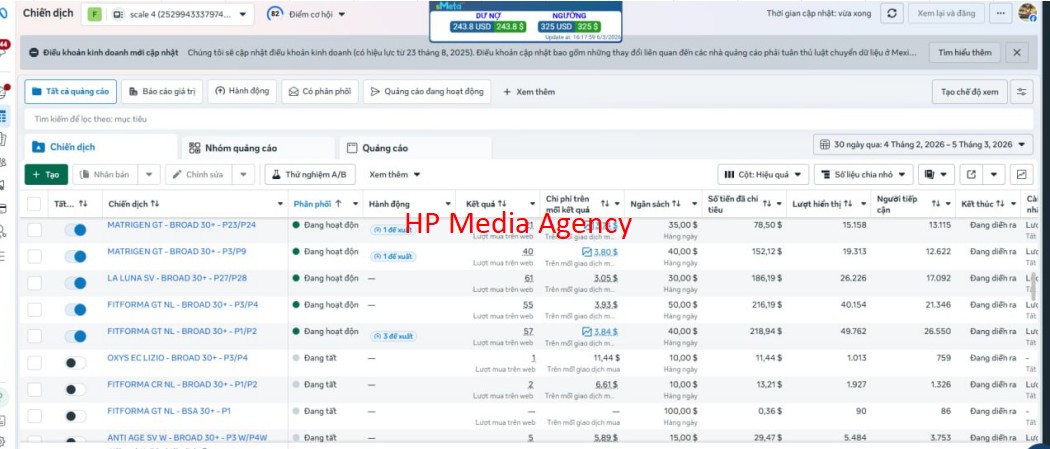This screenshot has width=1050, height=449.
Task: Sort by Kết quả column arrows
Action: [x=502, y=203]
